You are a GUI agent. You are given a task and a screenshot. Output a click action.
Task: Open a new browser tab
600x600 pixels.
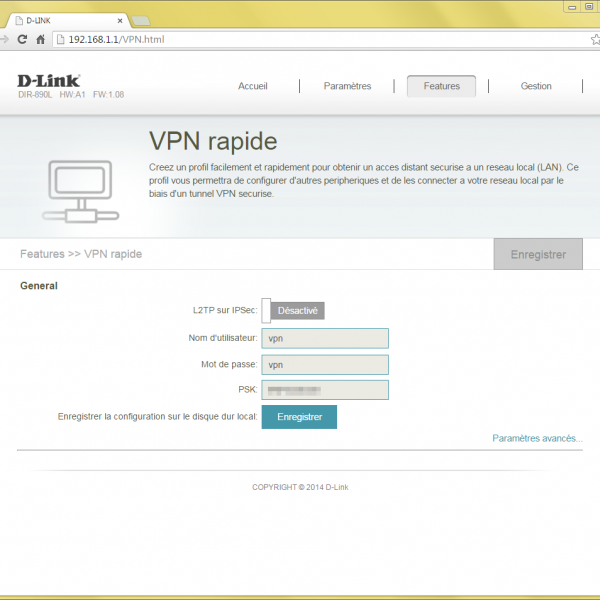141,20
